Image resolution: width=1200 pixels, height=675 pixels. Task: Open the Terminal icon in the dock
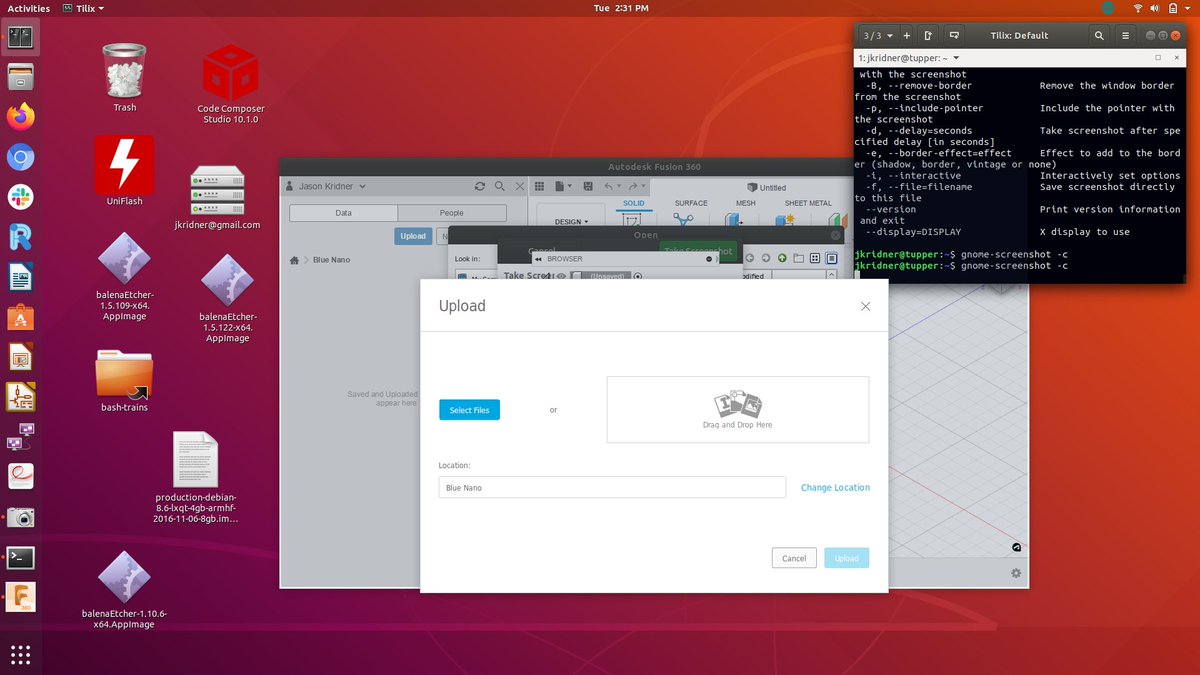pyautogui.click(x=21, y=557)
